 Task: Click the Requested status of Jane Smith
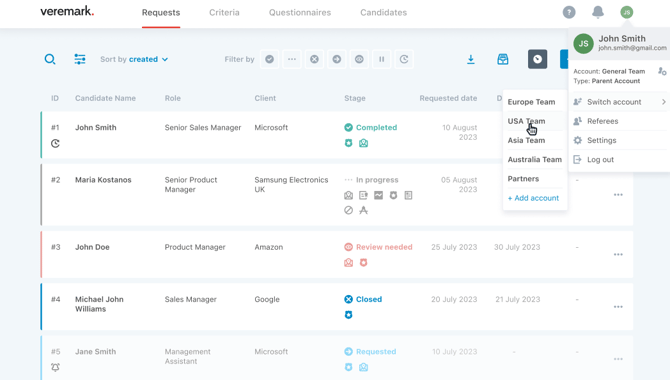click(x=370, y=351)
